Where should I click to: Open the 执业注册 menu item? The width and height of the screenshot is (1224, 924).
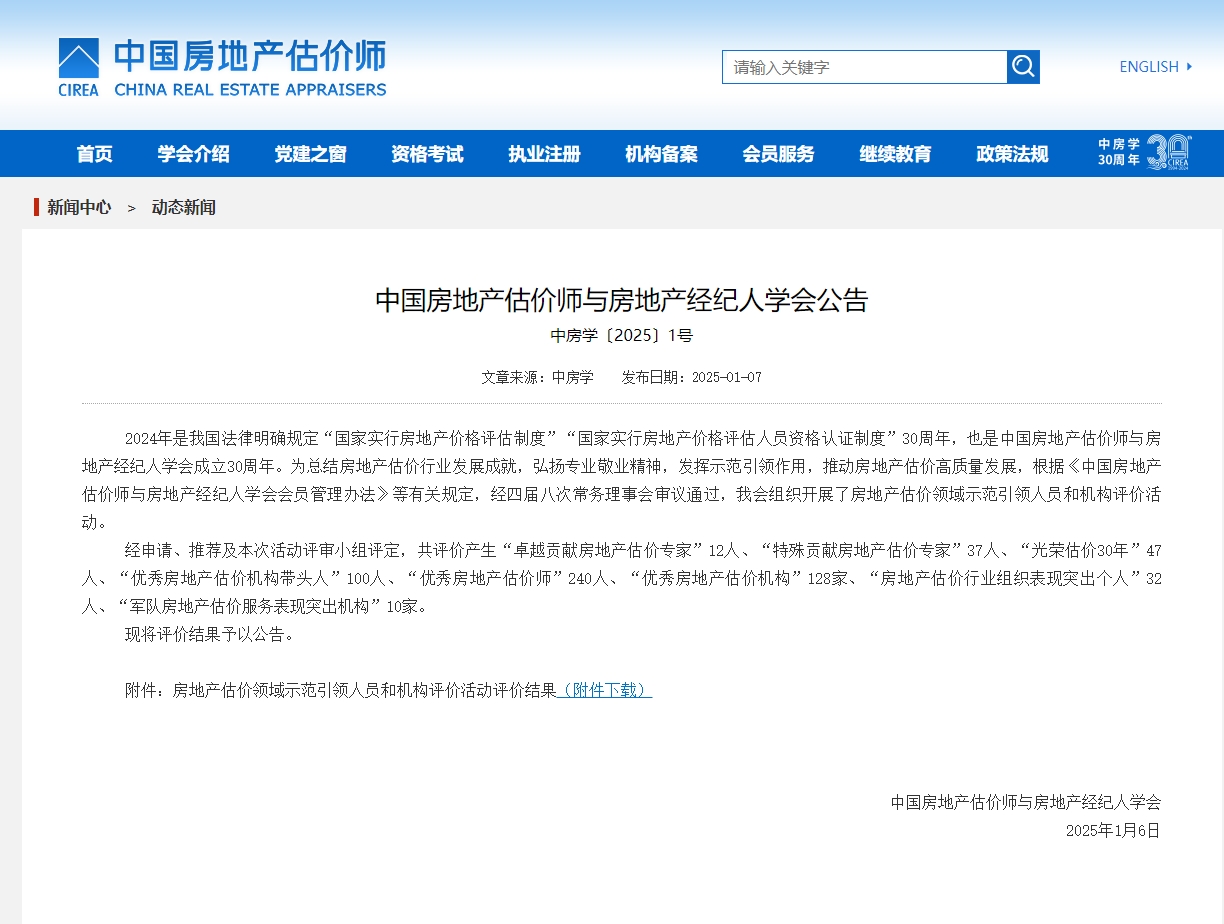point(544,154)
